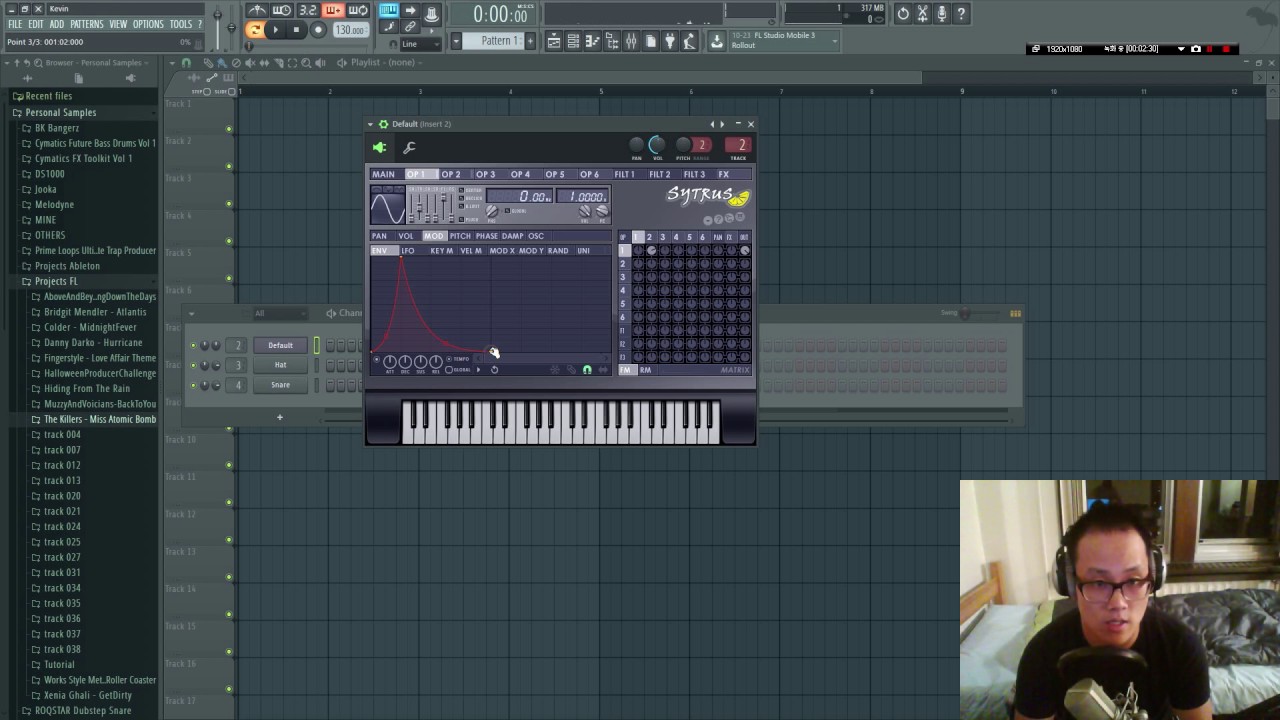Viewport: 1280px width, 720px height.
Task: Click the Hat channel button
Action: (280, 365)
